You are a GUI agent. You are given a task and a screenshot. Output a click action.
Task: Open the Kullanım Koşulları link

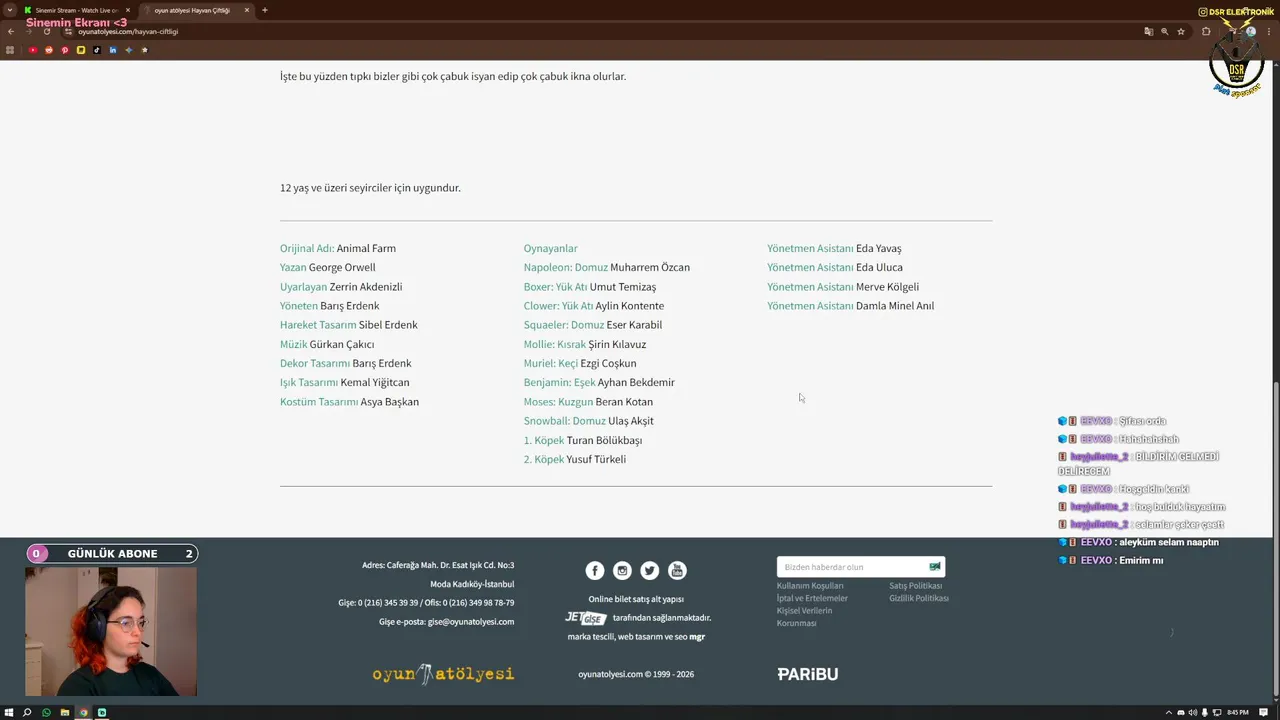(x=810, y=586)
